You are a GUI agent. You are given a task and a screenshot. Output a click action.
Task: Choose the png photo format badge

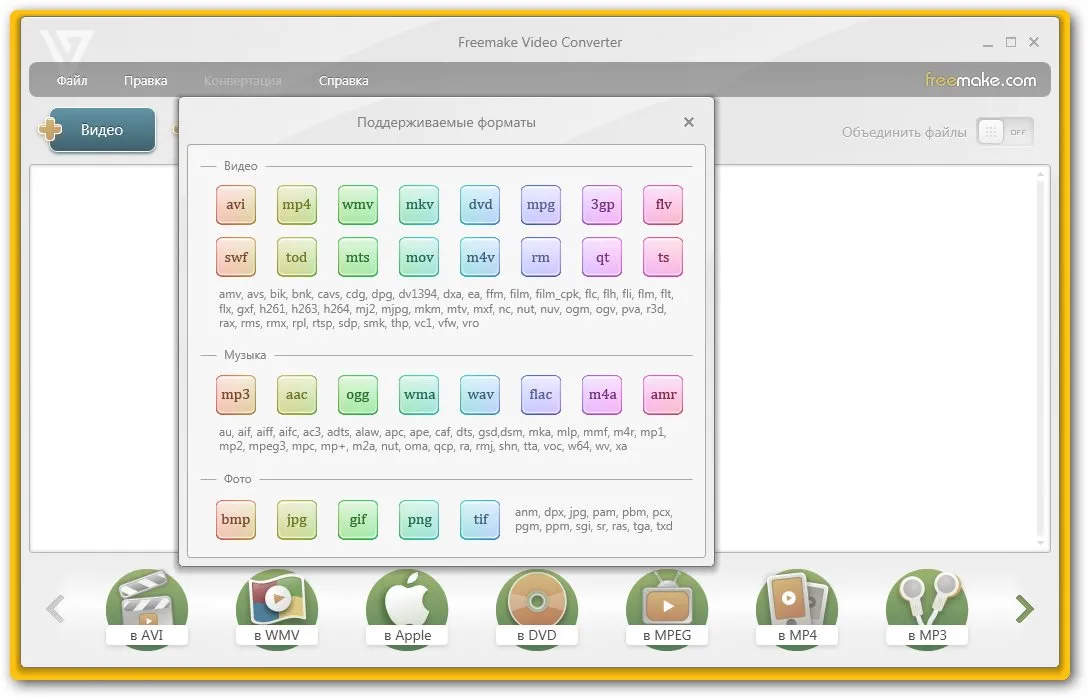coord(419,520)
